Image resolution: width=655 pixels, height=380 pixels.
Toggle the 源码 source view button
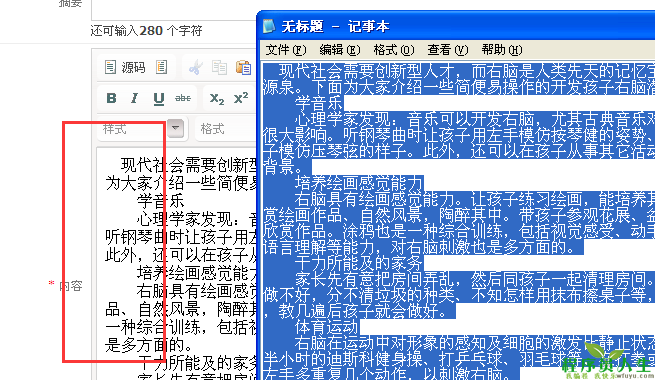[125, 67]
